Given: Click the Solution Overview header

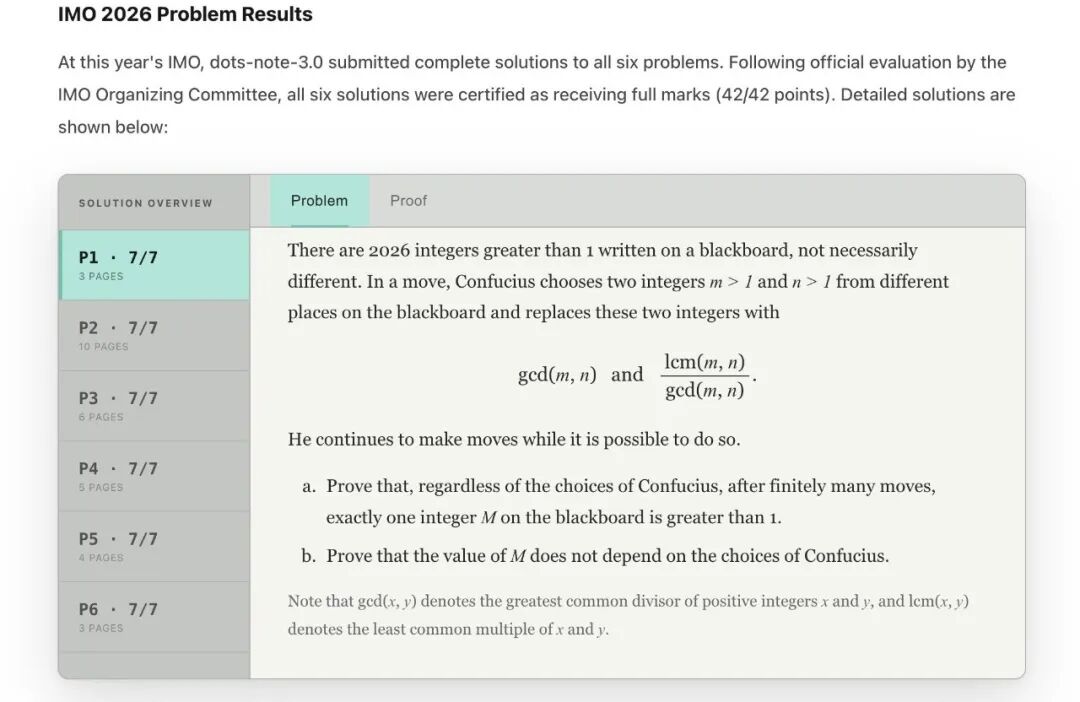Looking at the screenshot, I should tap(145, 203).
